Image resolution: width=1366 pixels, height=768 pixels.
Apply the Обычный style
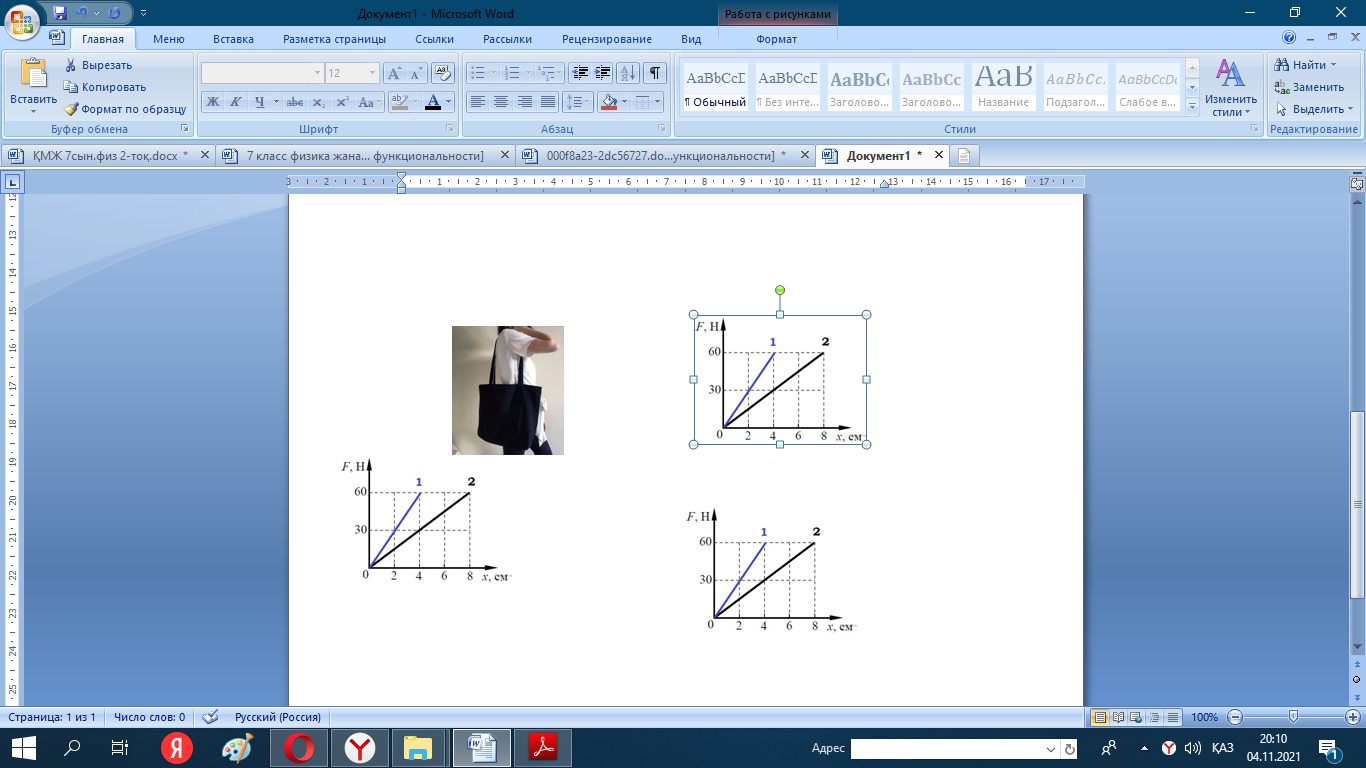tap(715, 87)
